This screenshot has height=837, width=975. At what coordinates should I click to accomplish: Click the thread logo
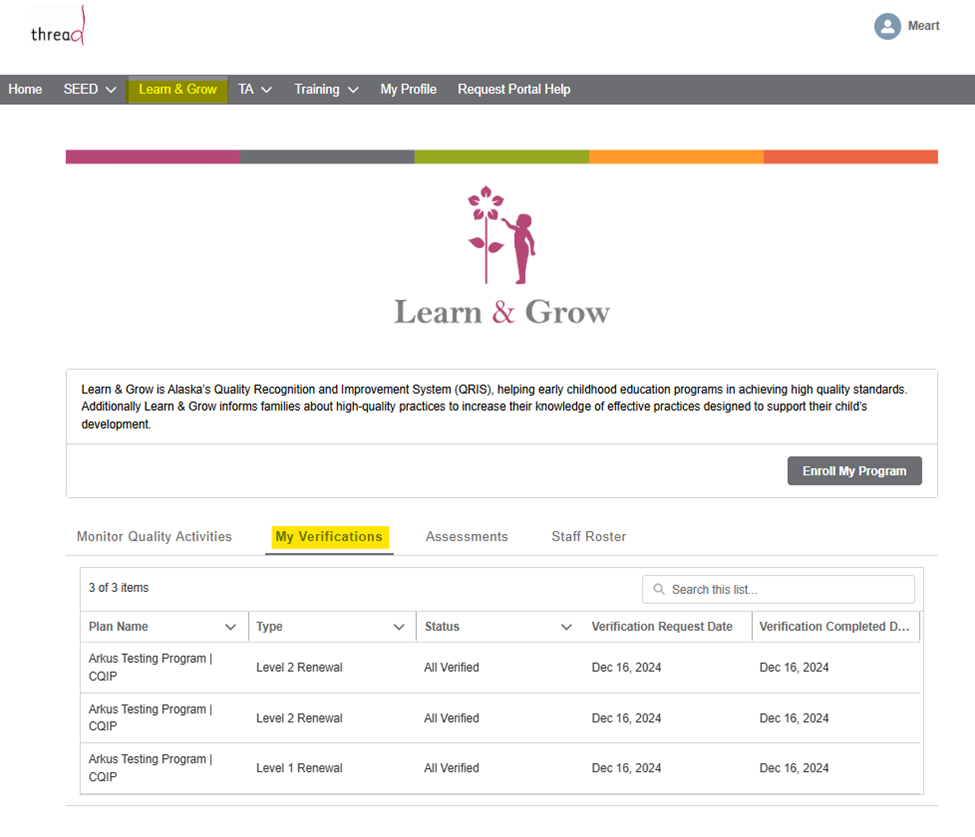pyautogui.click(x=57, y=26)
